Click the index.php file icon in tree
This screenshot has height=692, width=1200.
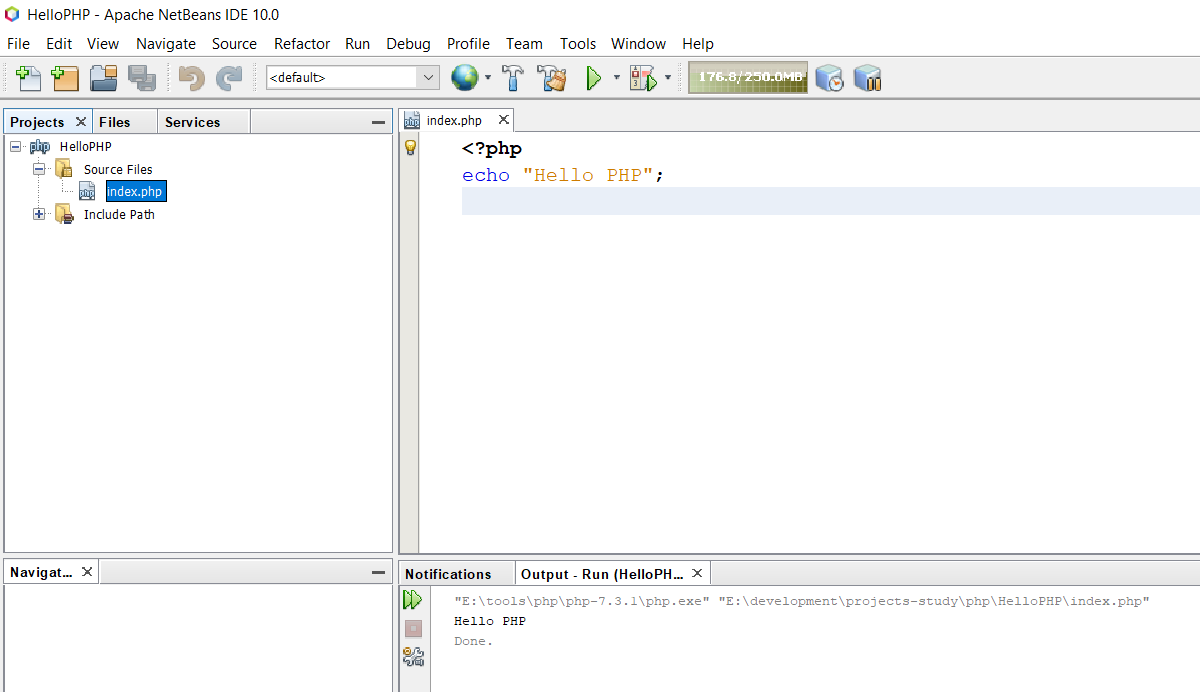click(88, 191)
